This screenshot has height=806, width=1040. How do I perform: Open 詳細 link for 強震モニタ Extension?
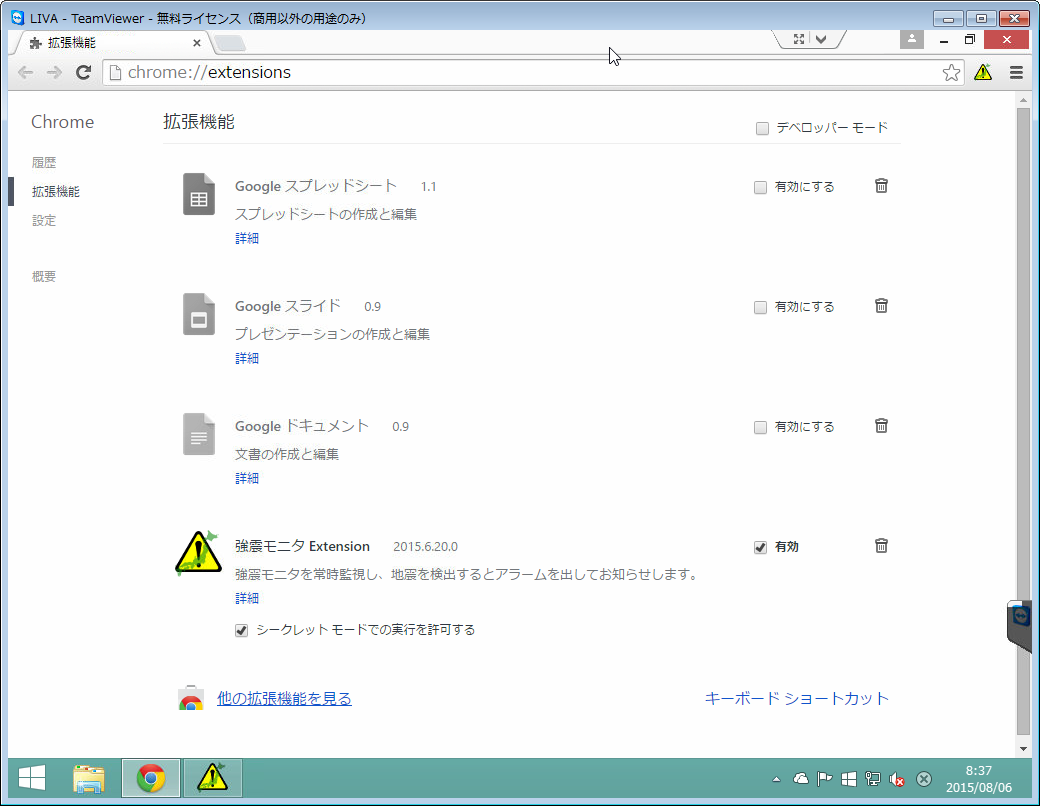247,598
